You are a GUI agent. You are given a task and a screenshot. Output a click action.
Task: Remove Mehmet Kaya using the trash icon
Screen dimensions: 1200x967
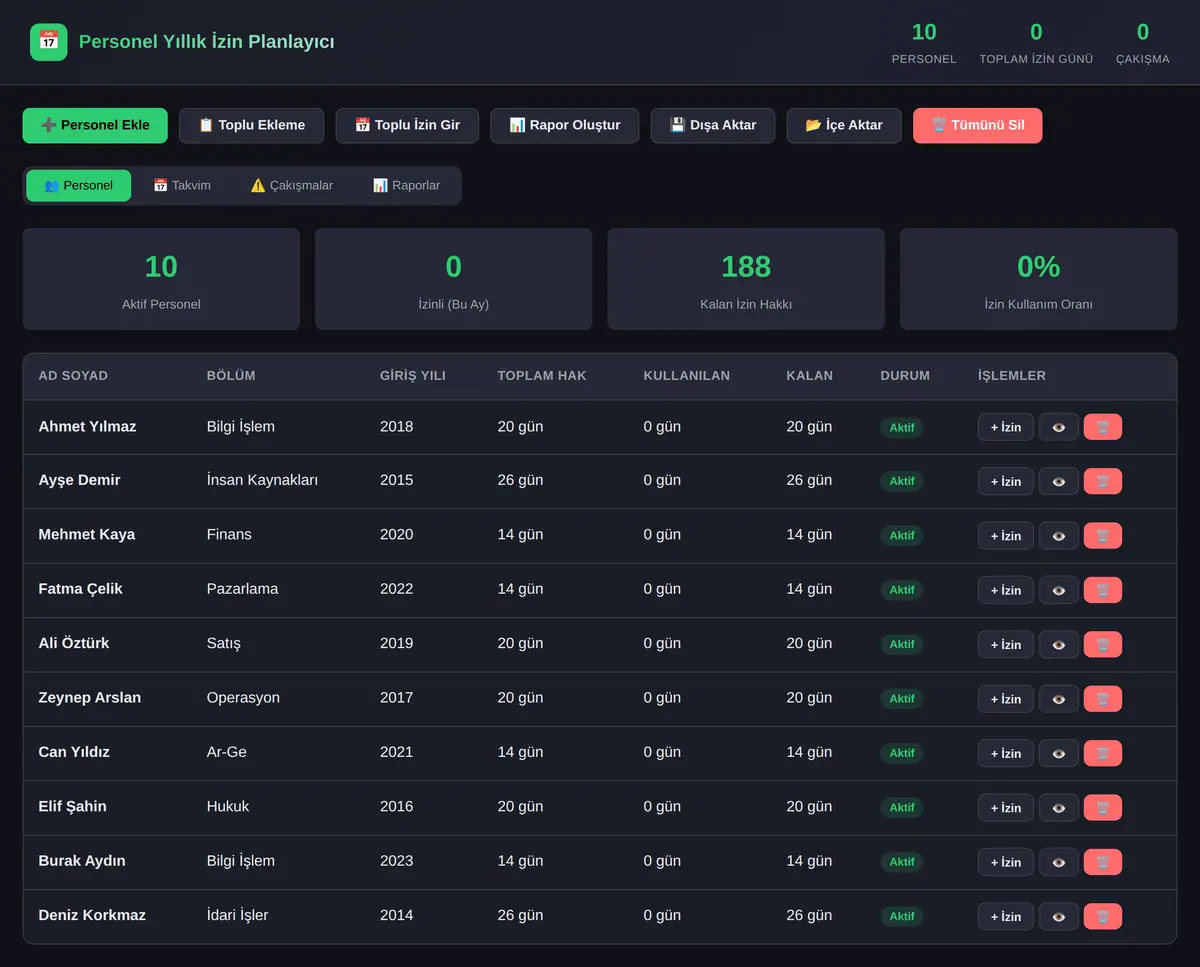[1102, 536]
